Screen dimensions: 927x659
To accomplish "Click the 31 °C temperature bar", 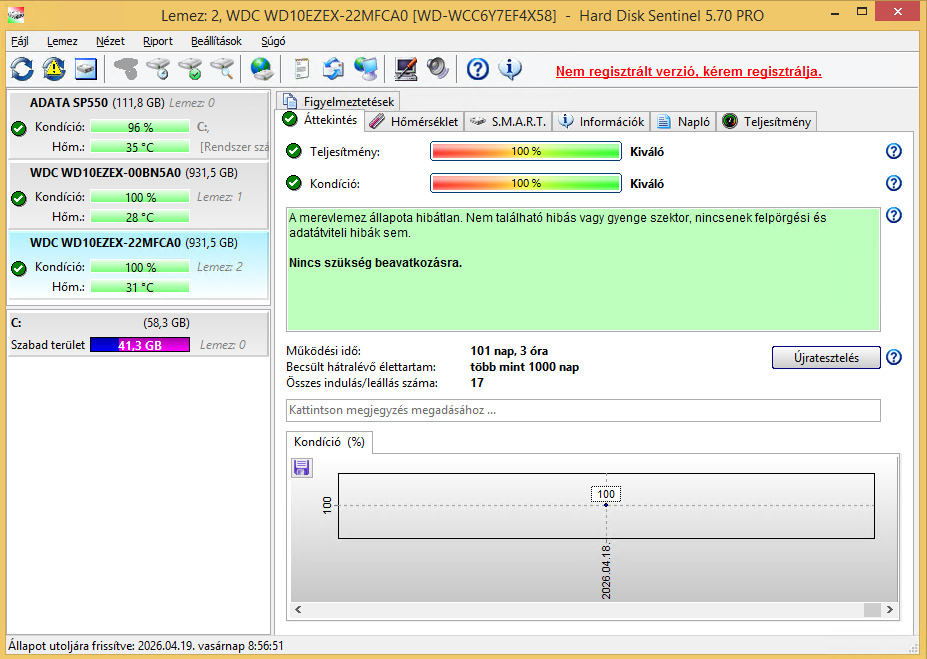I will tap(140, 287).
